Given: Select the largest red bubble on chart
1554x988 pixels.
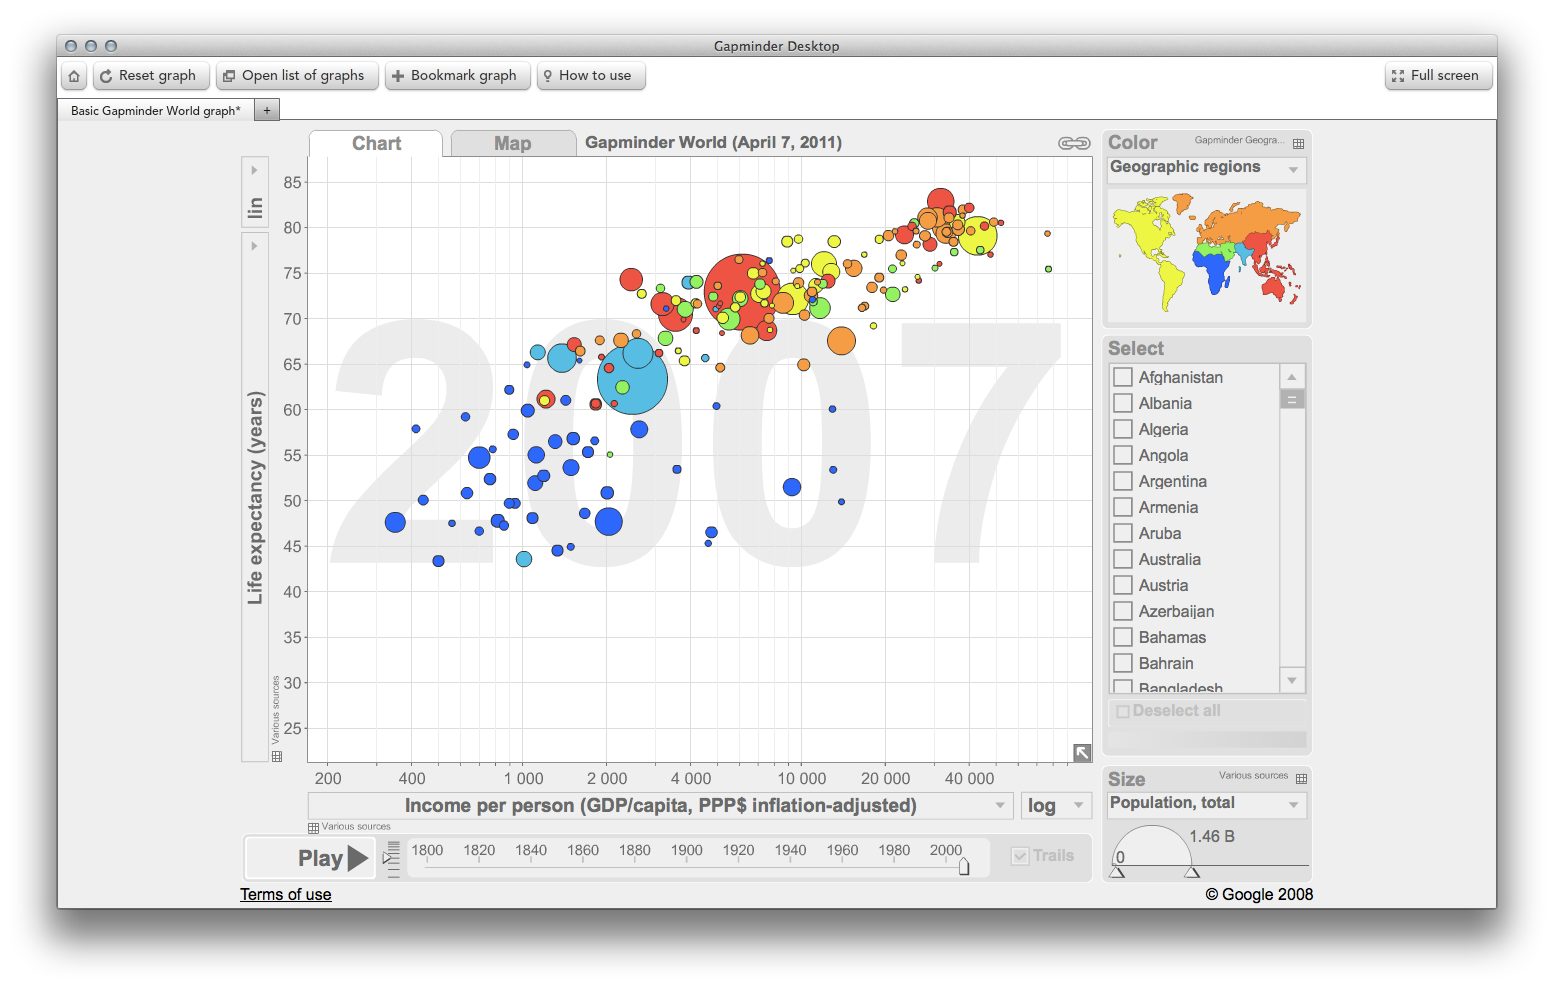Looking at the screenshot, I should (742, 291).
